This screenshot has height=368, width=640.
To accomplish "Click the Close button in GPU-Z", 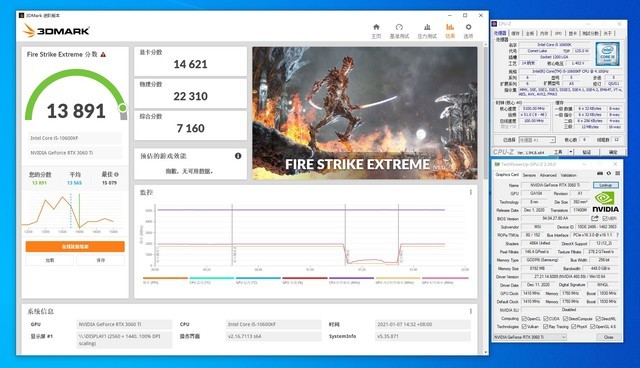I will point(608,337).
